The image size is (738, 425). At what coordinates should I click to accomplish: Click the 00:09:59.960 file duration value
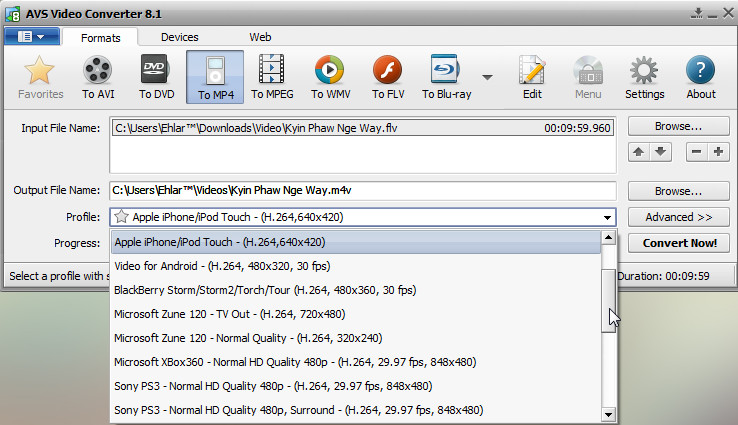tap(577, 128)
